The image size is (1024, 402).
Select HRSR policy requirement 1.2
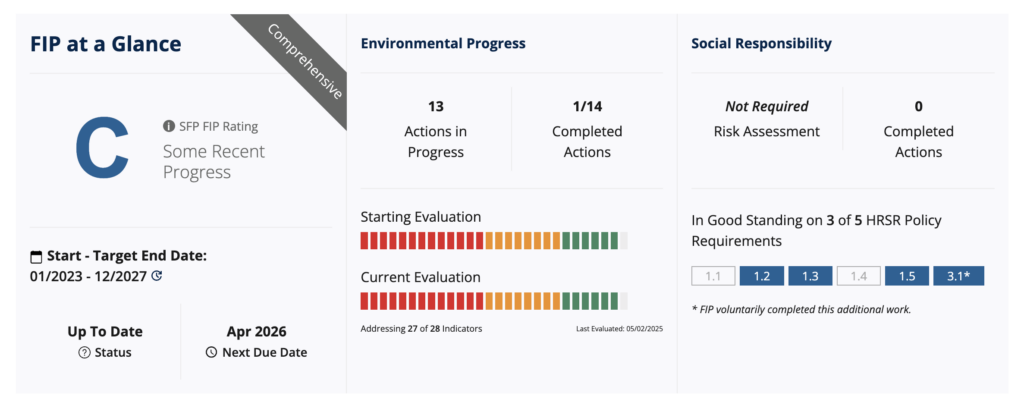coord(761,276)
